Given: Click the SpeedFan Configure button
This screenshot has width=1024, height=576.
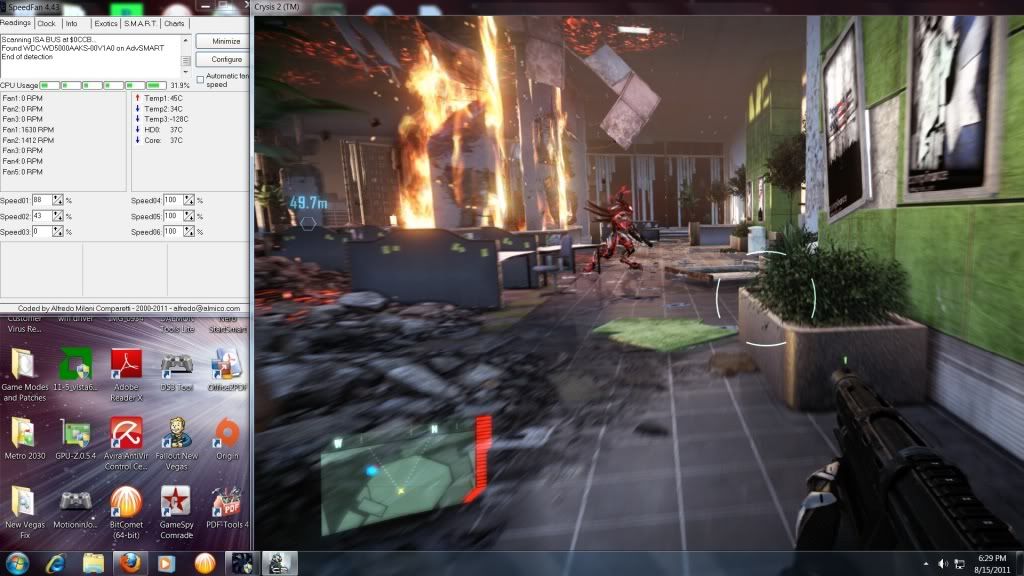Looking at the screenshot, I should point(222,59).
